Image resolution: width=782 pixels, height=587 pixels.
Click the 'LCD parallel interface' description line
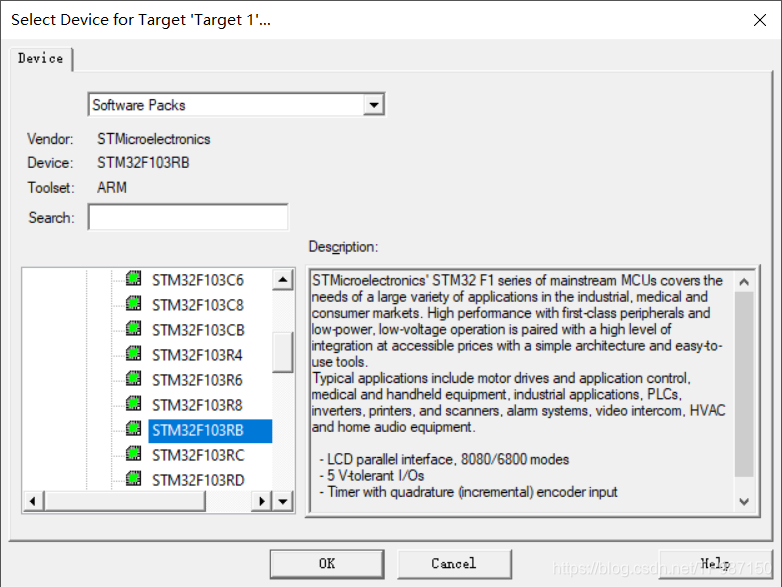[x=444, y=459]
